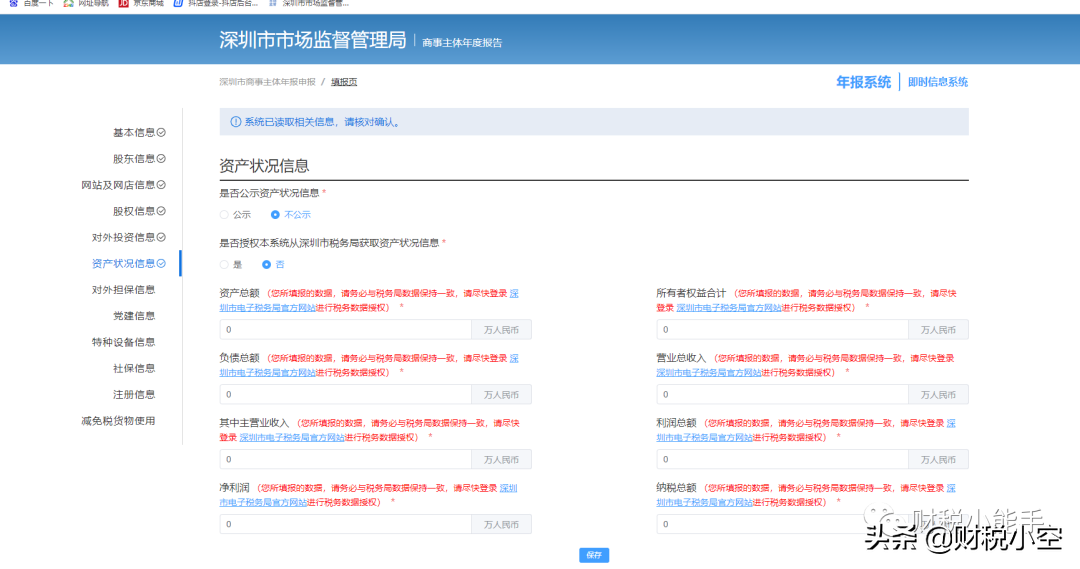This screenshot has height=569, width=1080.
Task: Open tax bureau link under 资产总额
Action: (x=267, y=308)
